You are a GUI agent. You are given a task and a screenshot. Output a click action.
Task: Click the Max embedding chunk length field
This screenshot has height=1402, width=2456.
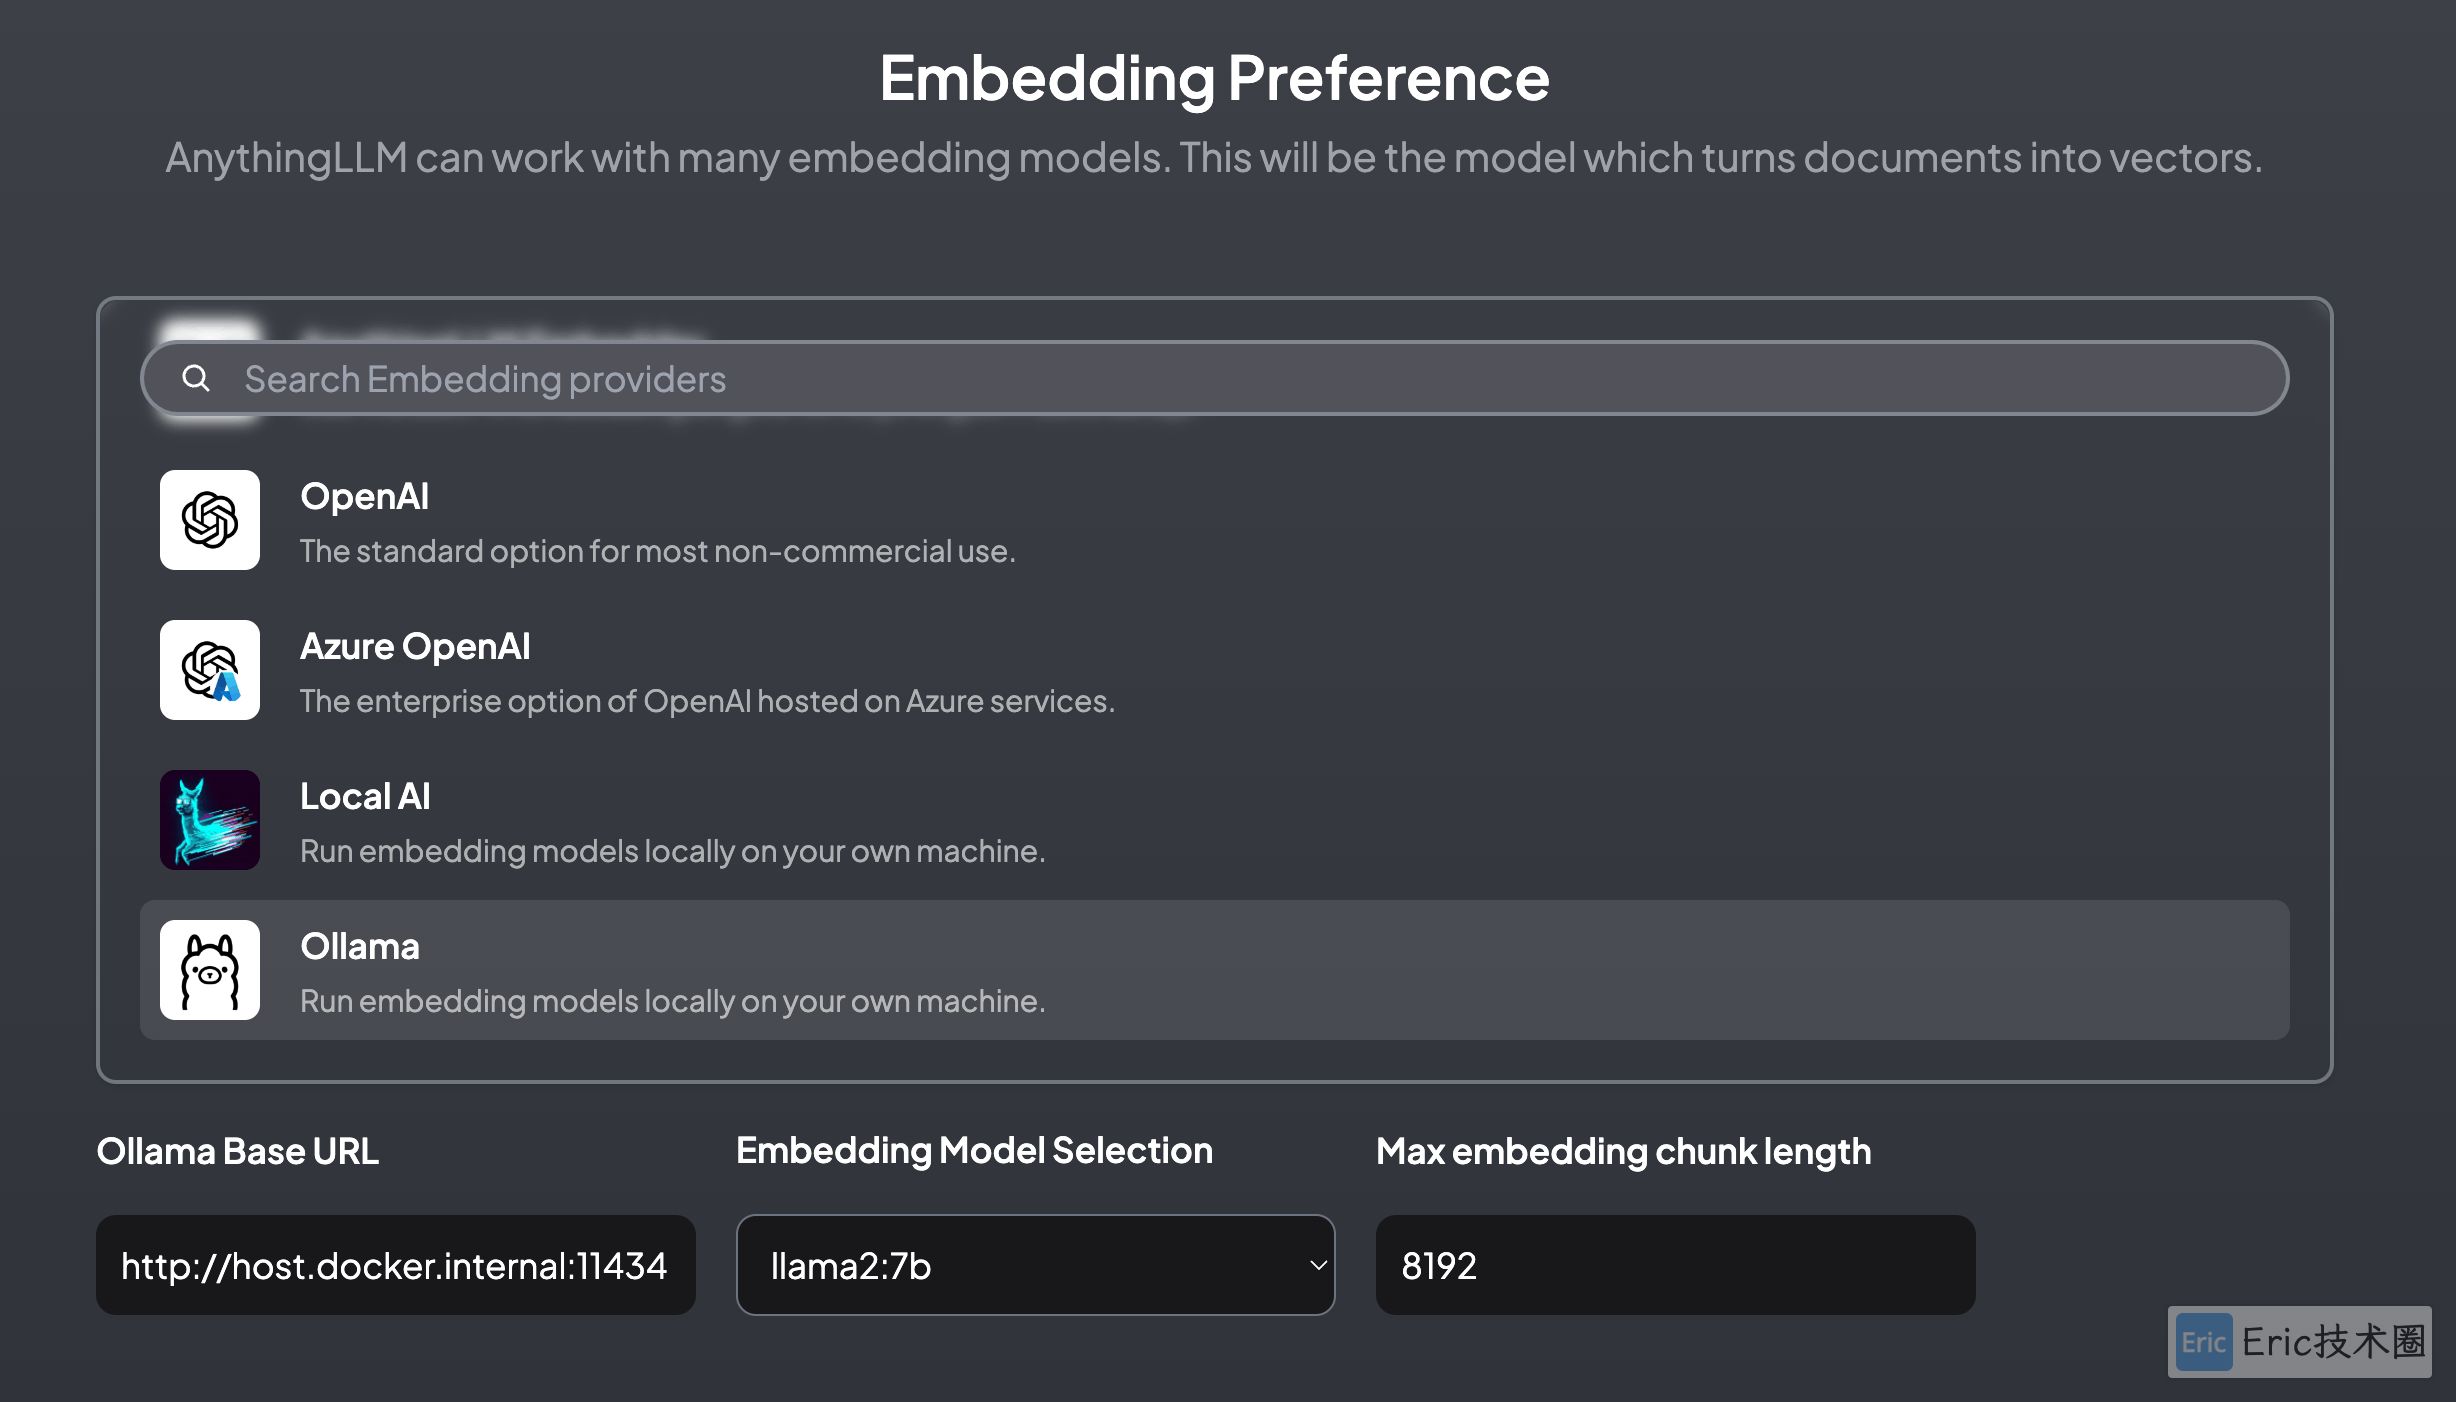(x=1676, y=1265)
